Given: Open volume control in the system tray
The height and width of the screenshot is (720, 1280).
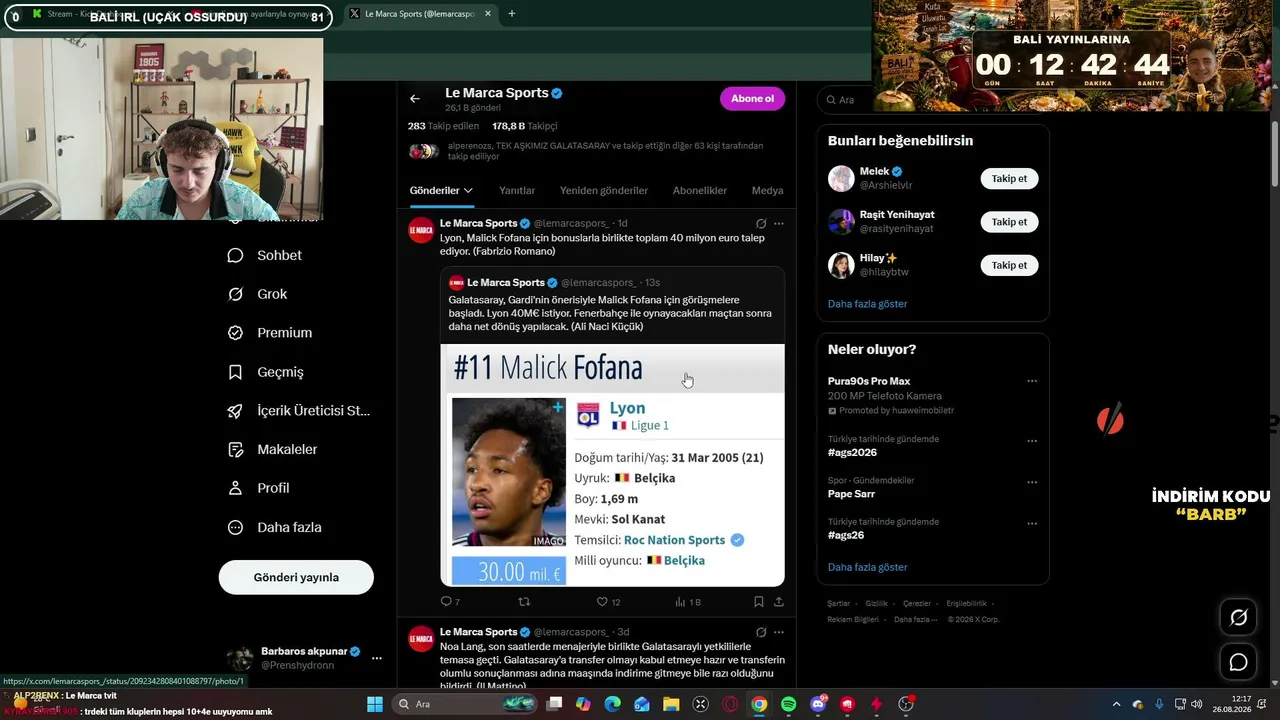Looking at the screenshot, I should pyautogui.click(x=1197, y=704).
